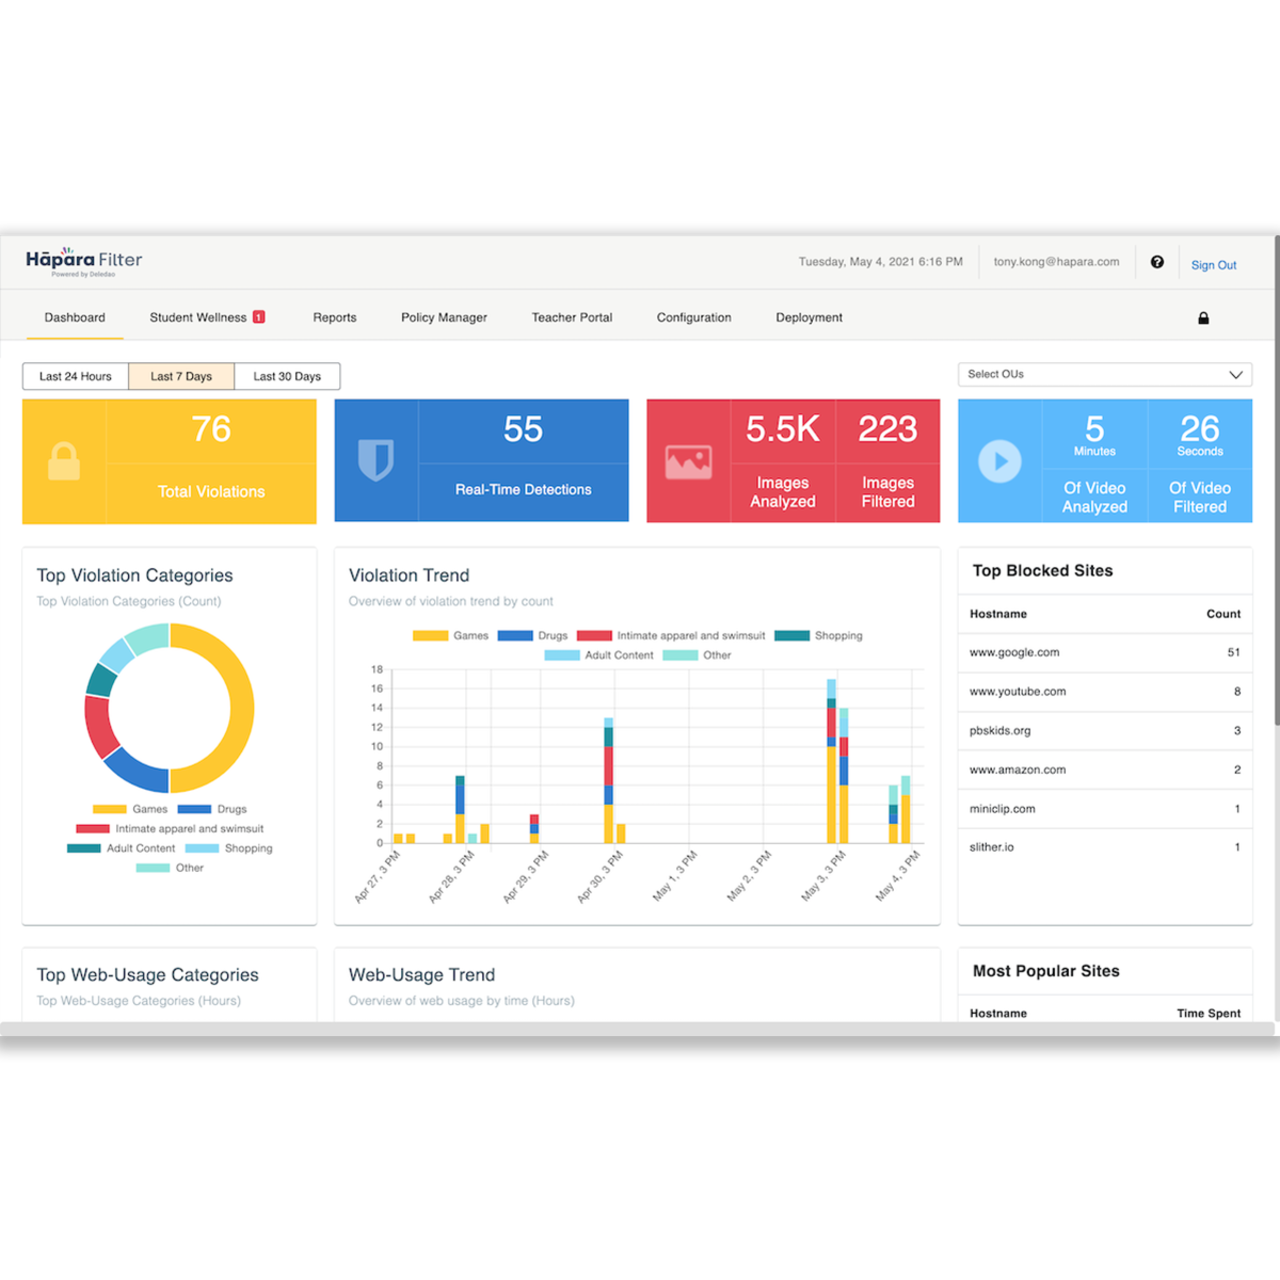
Task: Click the video play icon in Video Analyzed card
Action: (1000, 461)
